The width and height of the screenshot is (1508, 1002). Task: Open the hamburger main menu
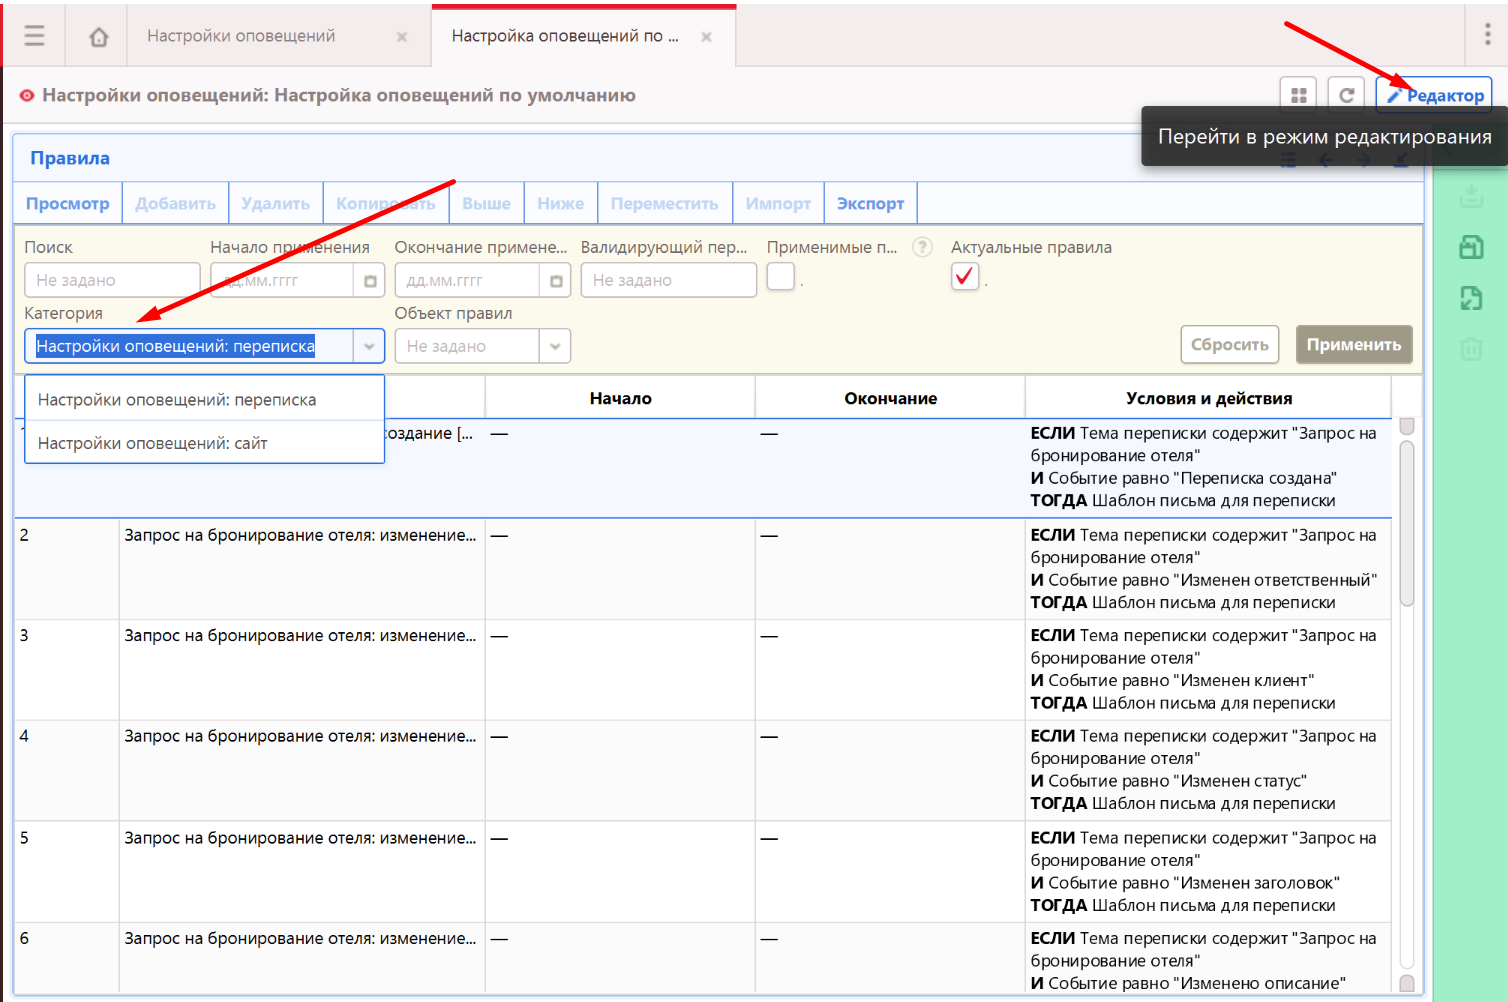pyautogui.click(x=34, y=36)
